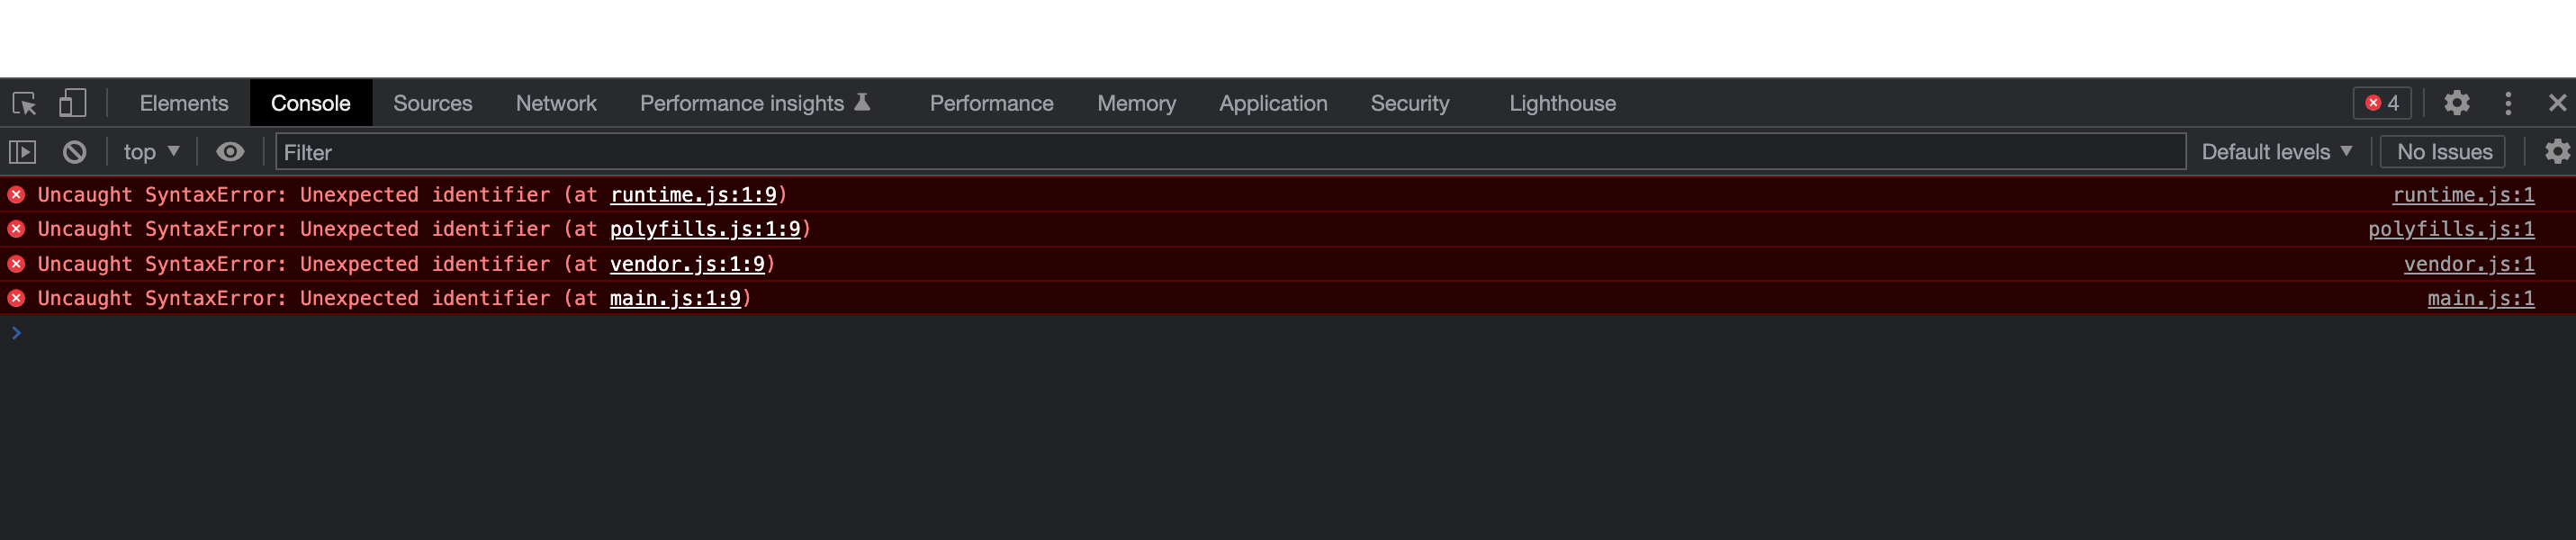Open DevTools Settings via the gear icon
This screenshot has height=540, width=2576.
click(2458, 103)
